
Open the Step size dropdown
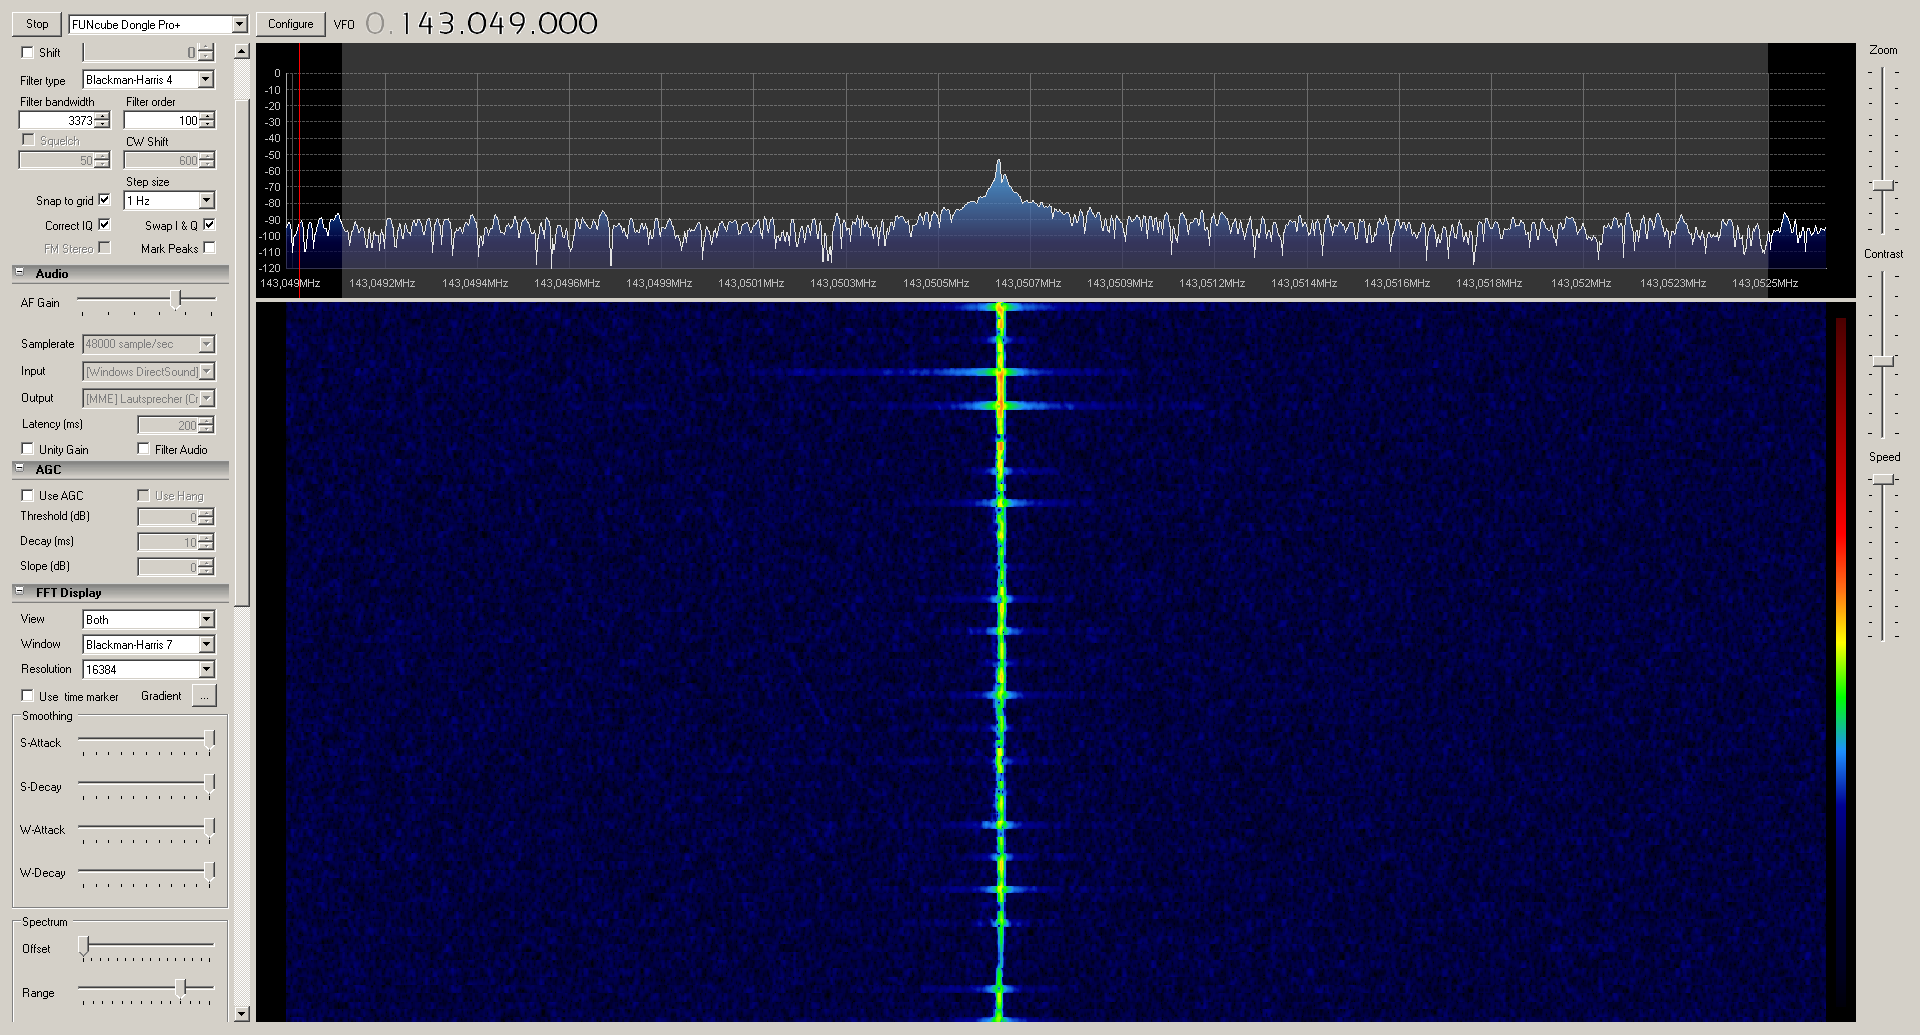pos(206,200)
